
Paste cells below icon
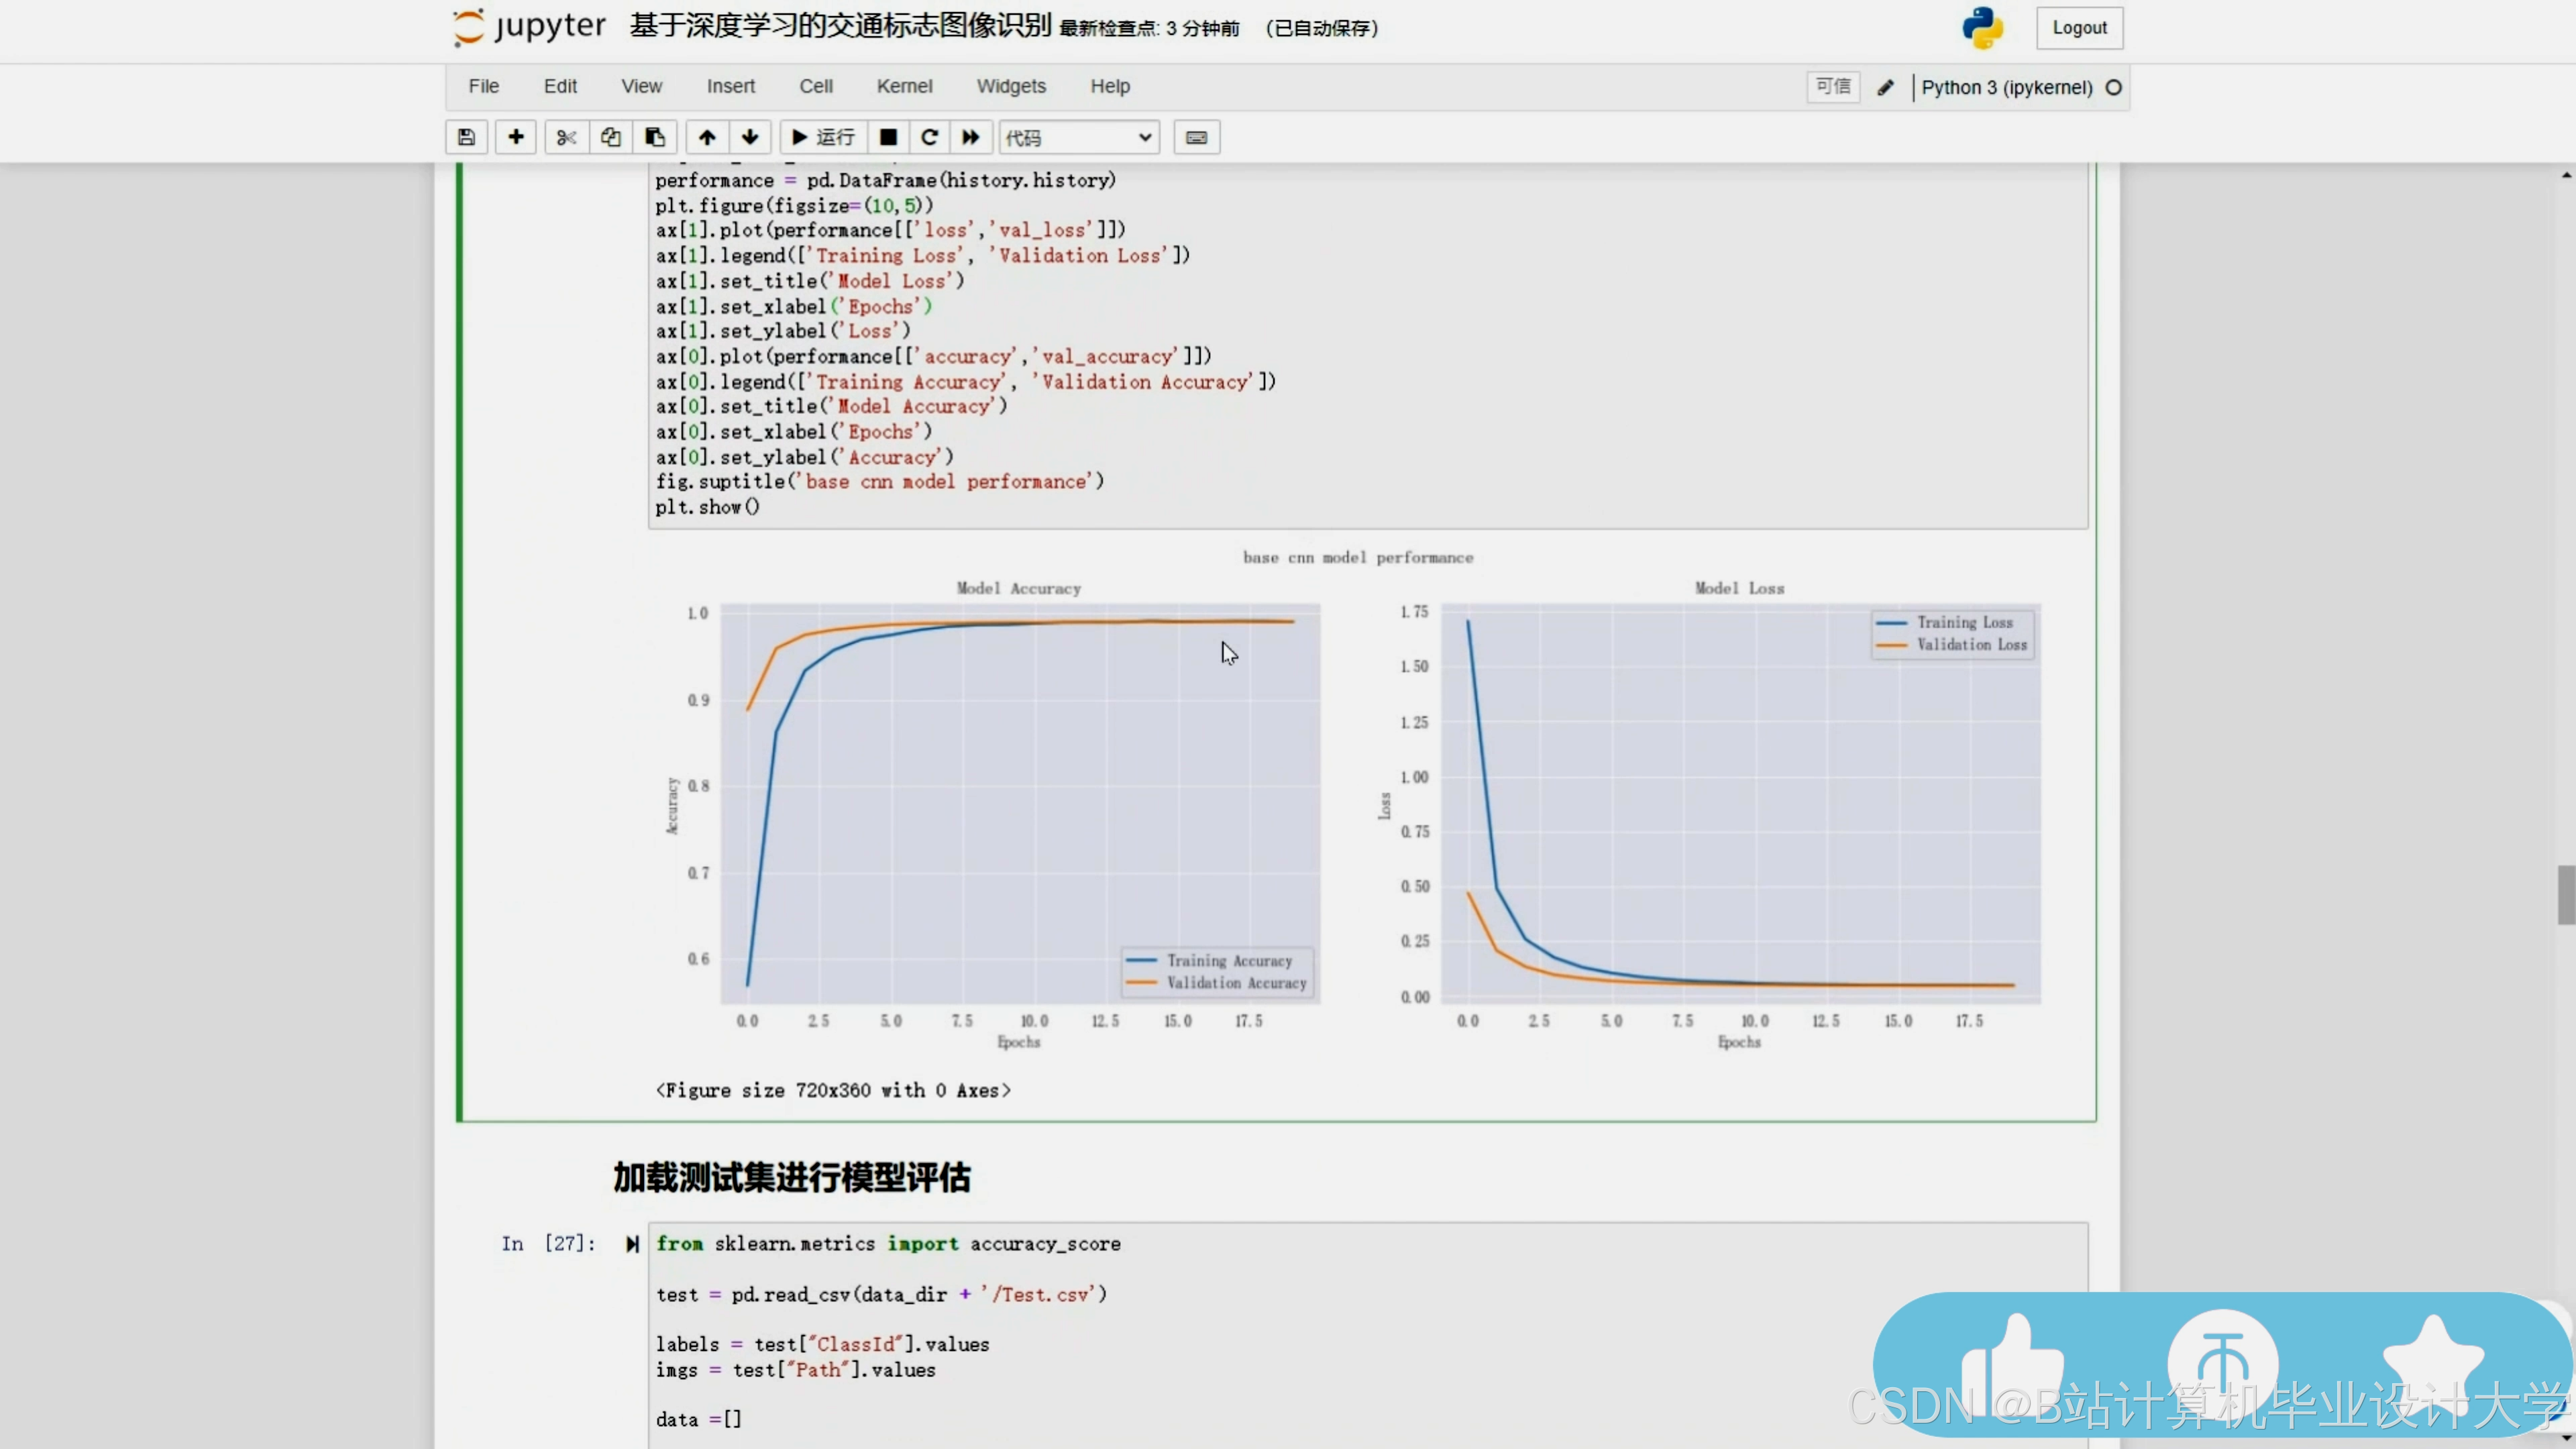point(655,137)
